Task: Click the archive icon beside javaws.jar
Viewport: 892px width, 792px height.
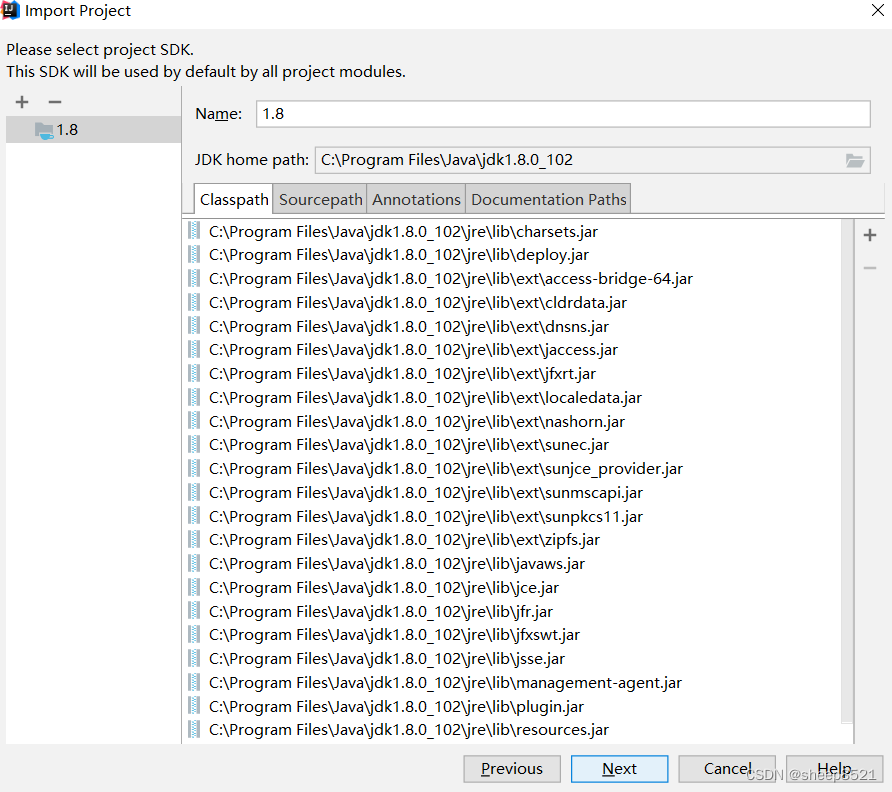Action: (194, 563)
